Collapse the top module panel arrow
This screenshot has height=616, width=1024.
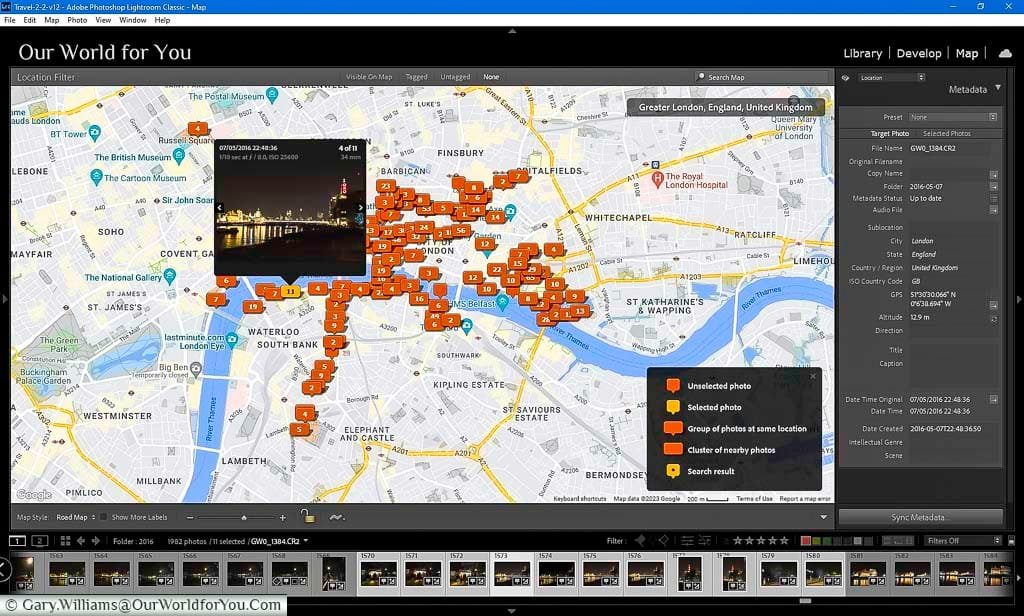tap(512, 31)
